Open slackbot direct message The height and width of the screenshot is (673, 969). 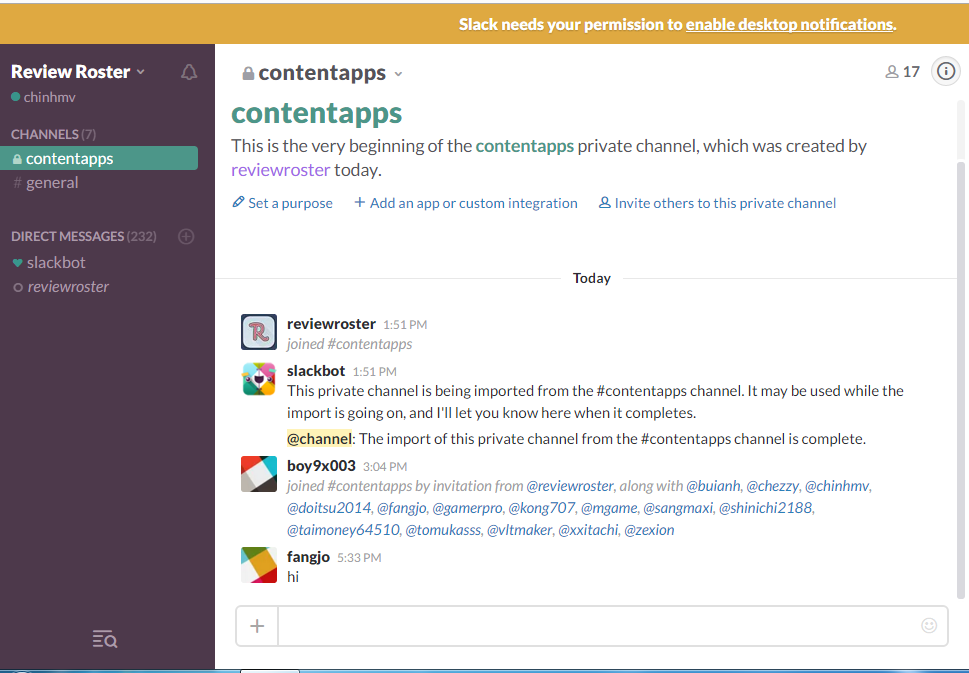(x=56, y=262)
